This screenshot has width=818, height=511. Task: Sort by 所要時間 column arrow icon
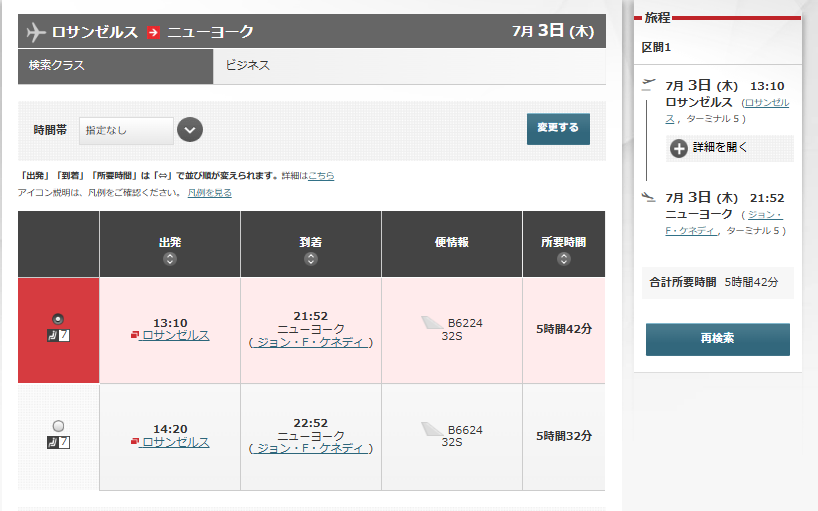[x=563, y=259]
